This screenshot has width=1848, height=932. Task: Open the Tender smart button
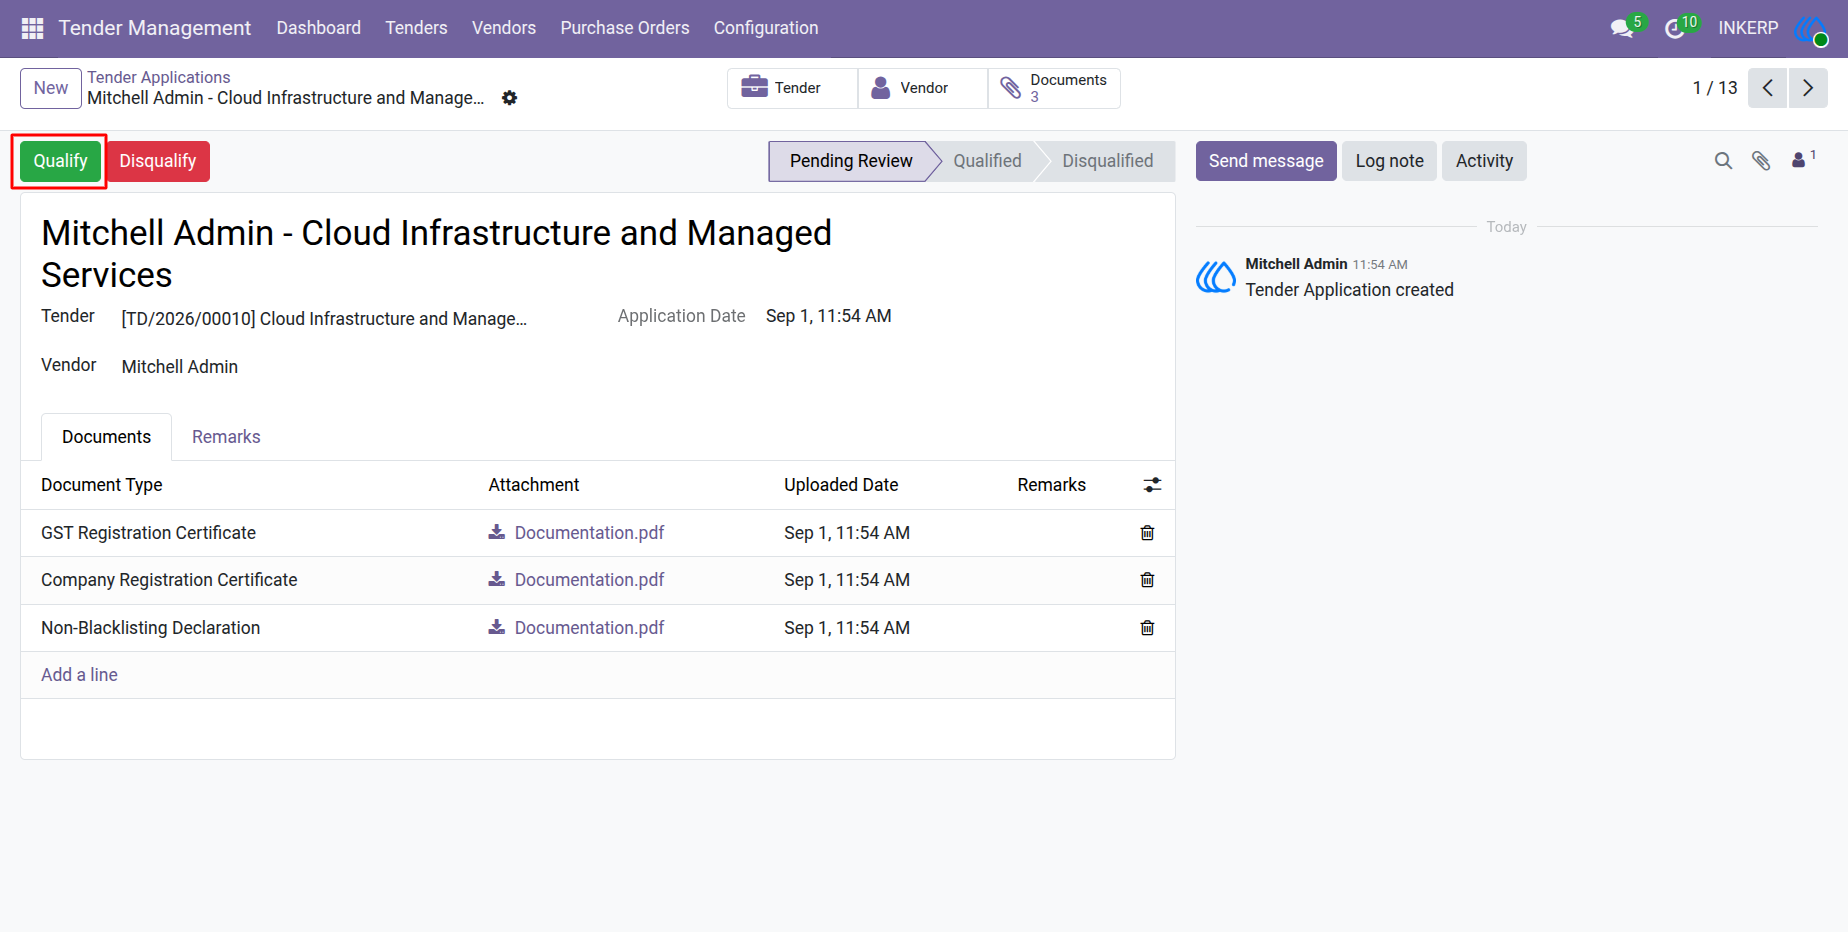point(792,88)
